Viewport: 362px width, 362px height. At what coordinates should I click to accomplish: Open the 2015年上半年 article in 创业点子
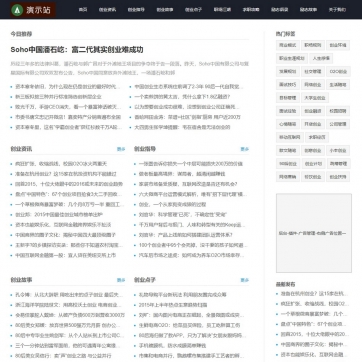173,305
